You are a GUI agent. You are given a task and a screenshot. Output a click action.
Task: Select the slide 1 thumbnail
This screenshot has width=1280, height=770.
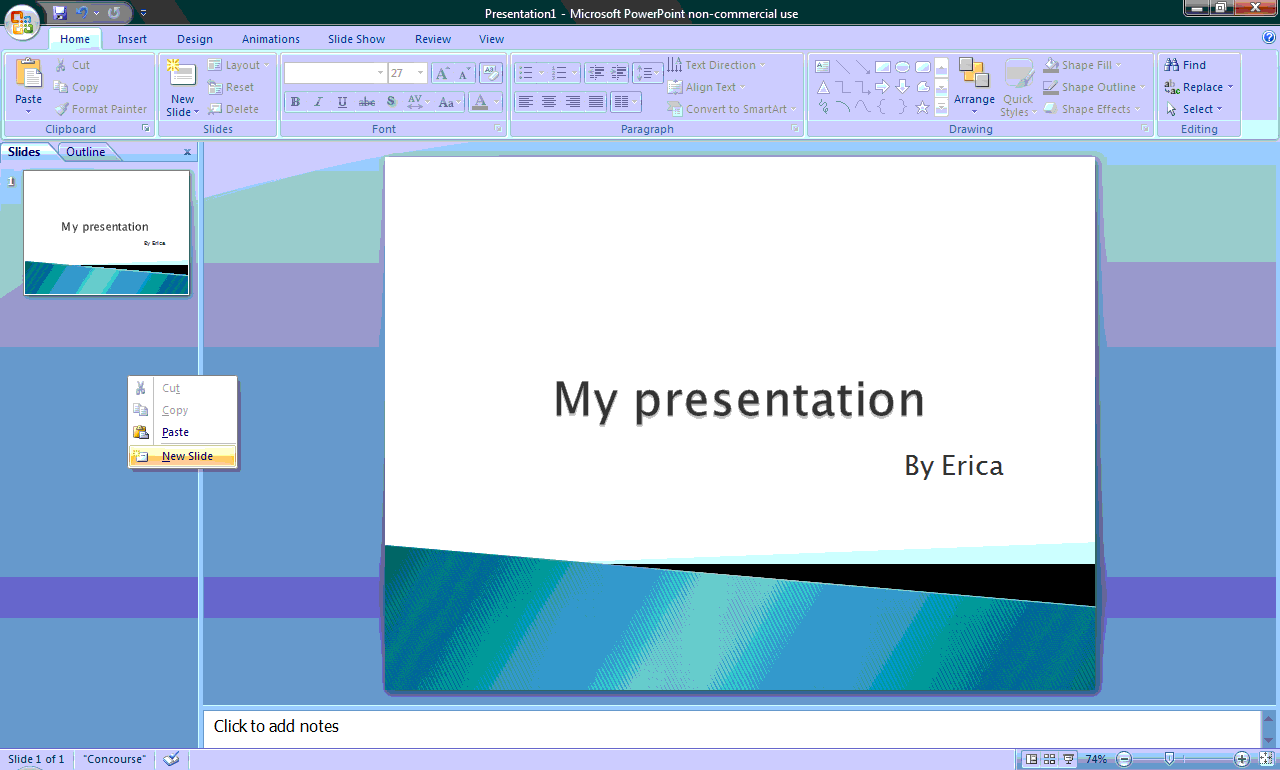pos(105,233)
